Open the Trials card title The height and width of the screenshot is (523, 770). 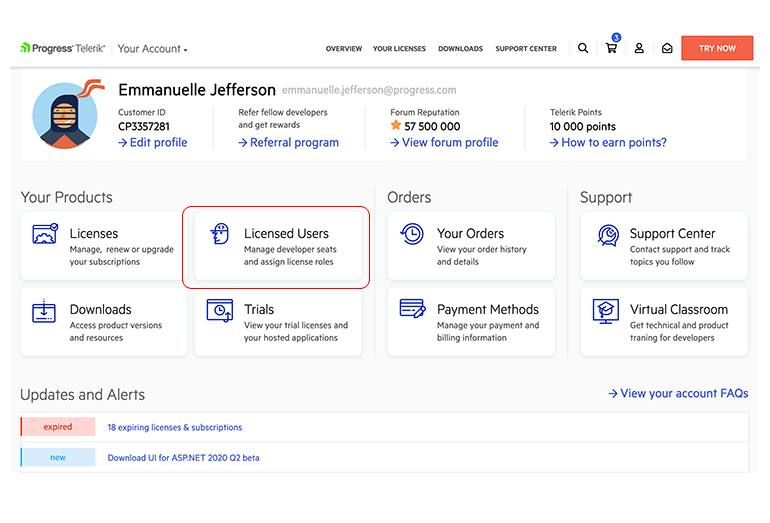pos(259,309)
